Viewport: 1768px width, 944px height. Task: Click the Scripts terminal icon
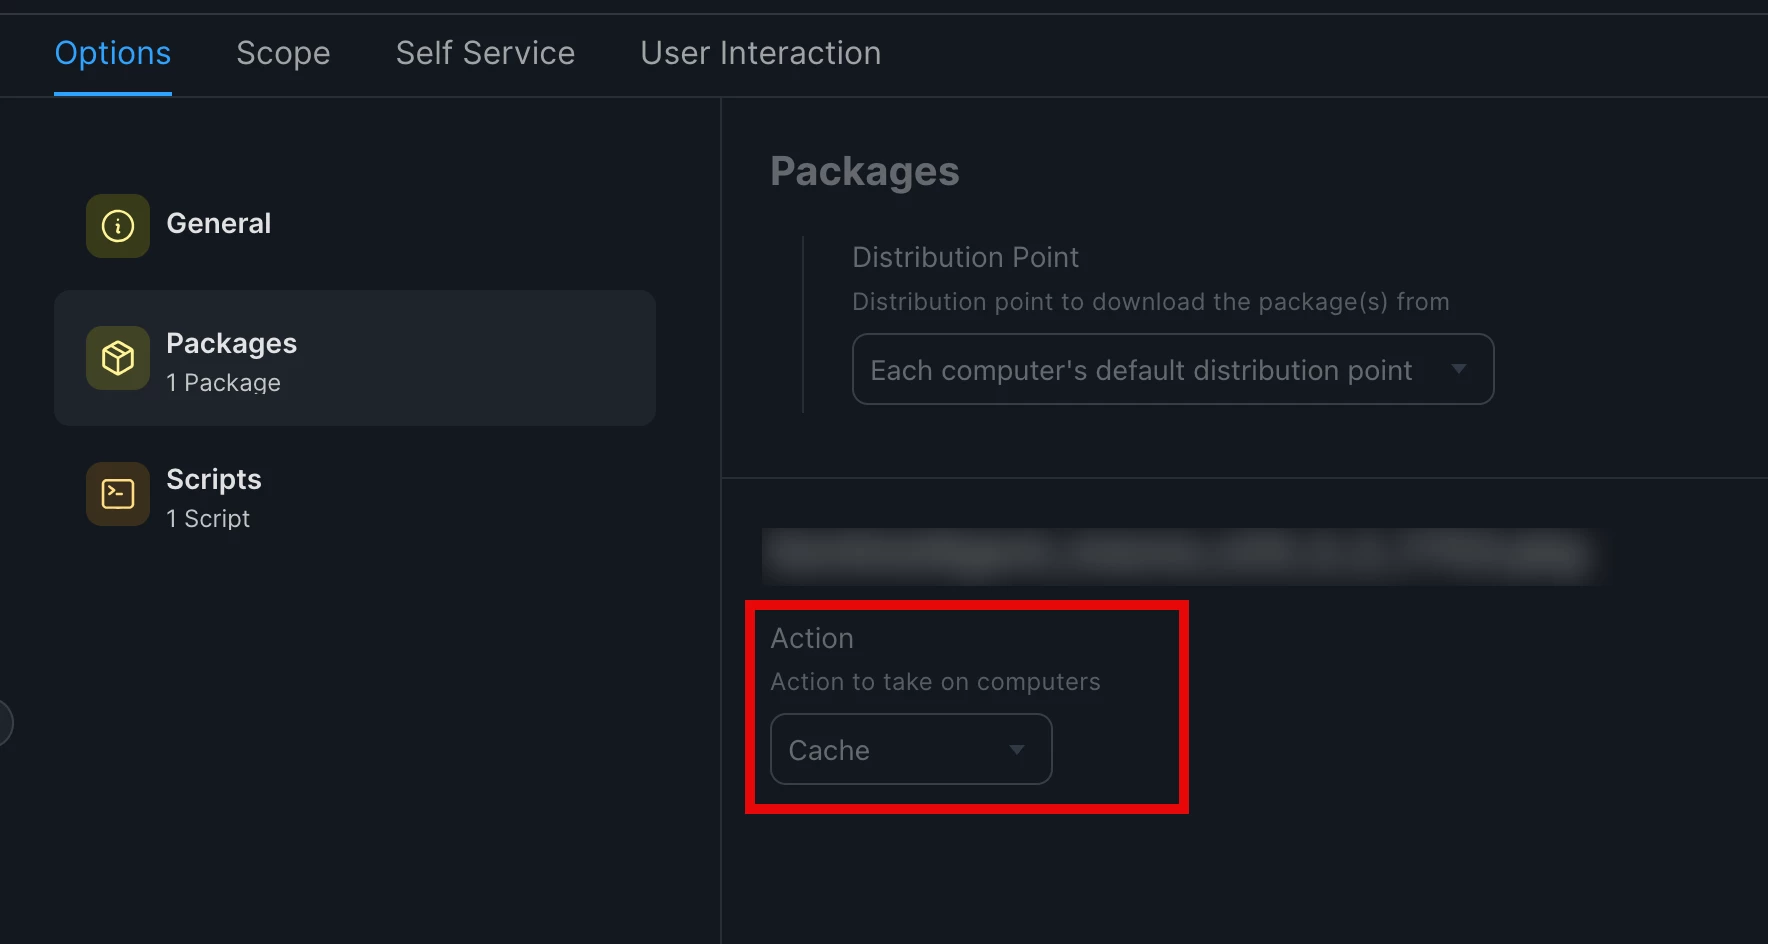click(x=118, y=494)
